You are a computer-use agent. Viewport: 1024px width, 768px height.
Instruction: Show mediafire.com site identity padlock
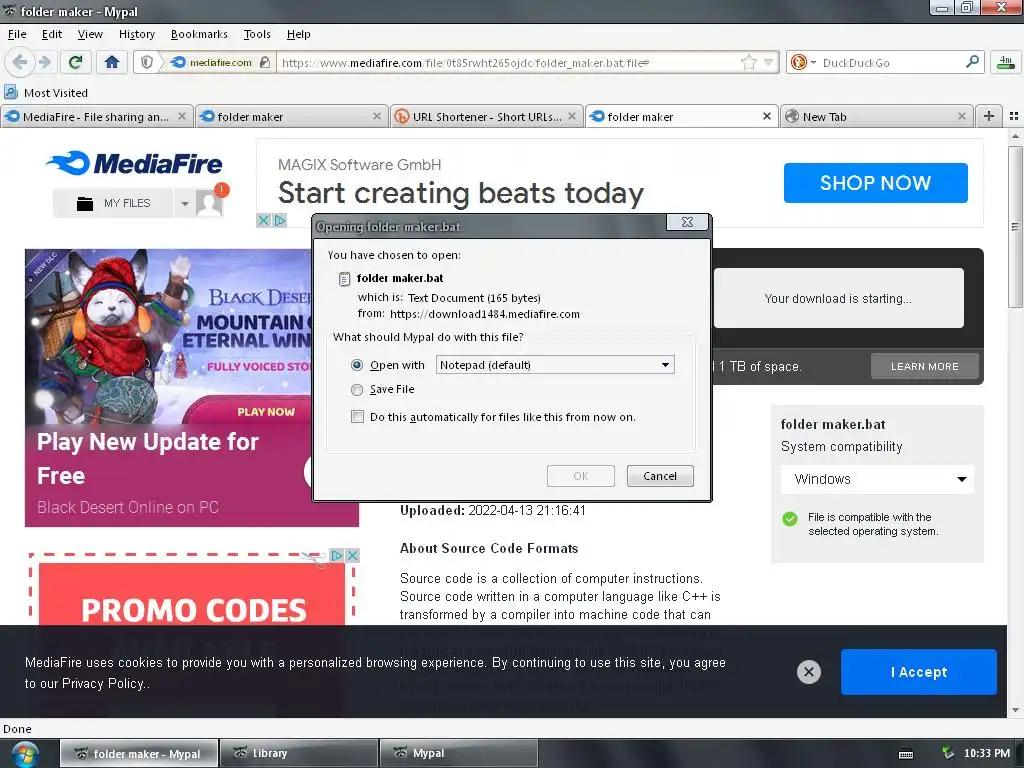click(264, 62)
